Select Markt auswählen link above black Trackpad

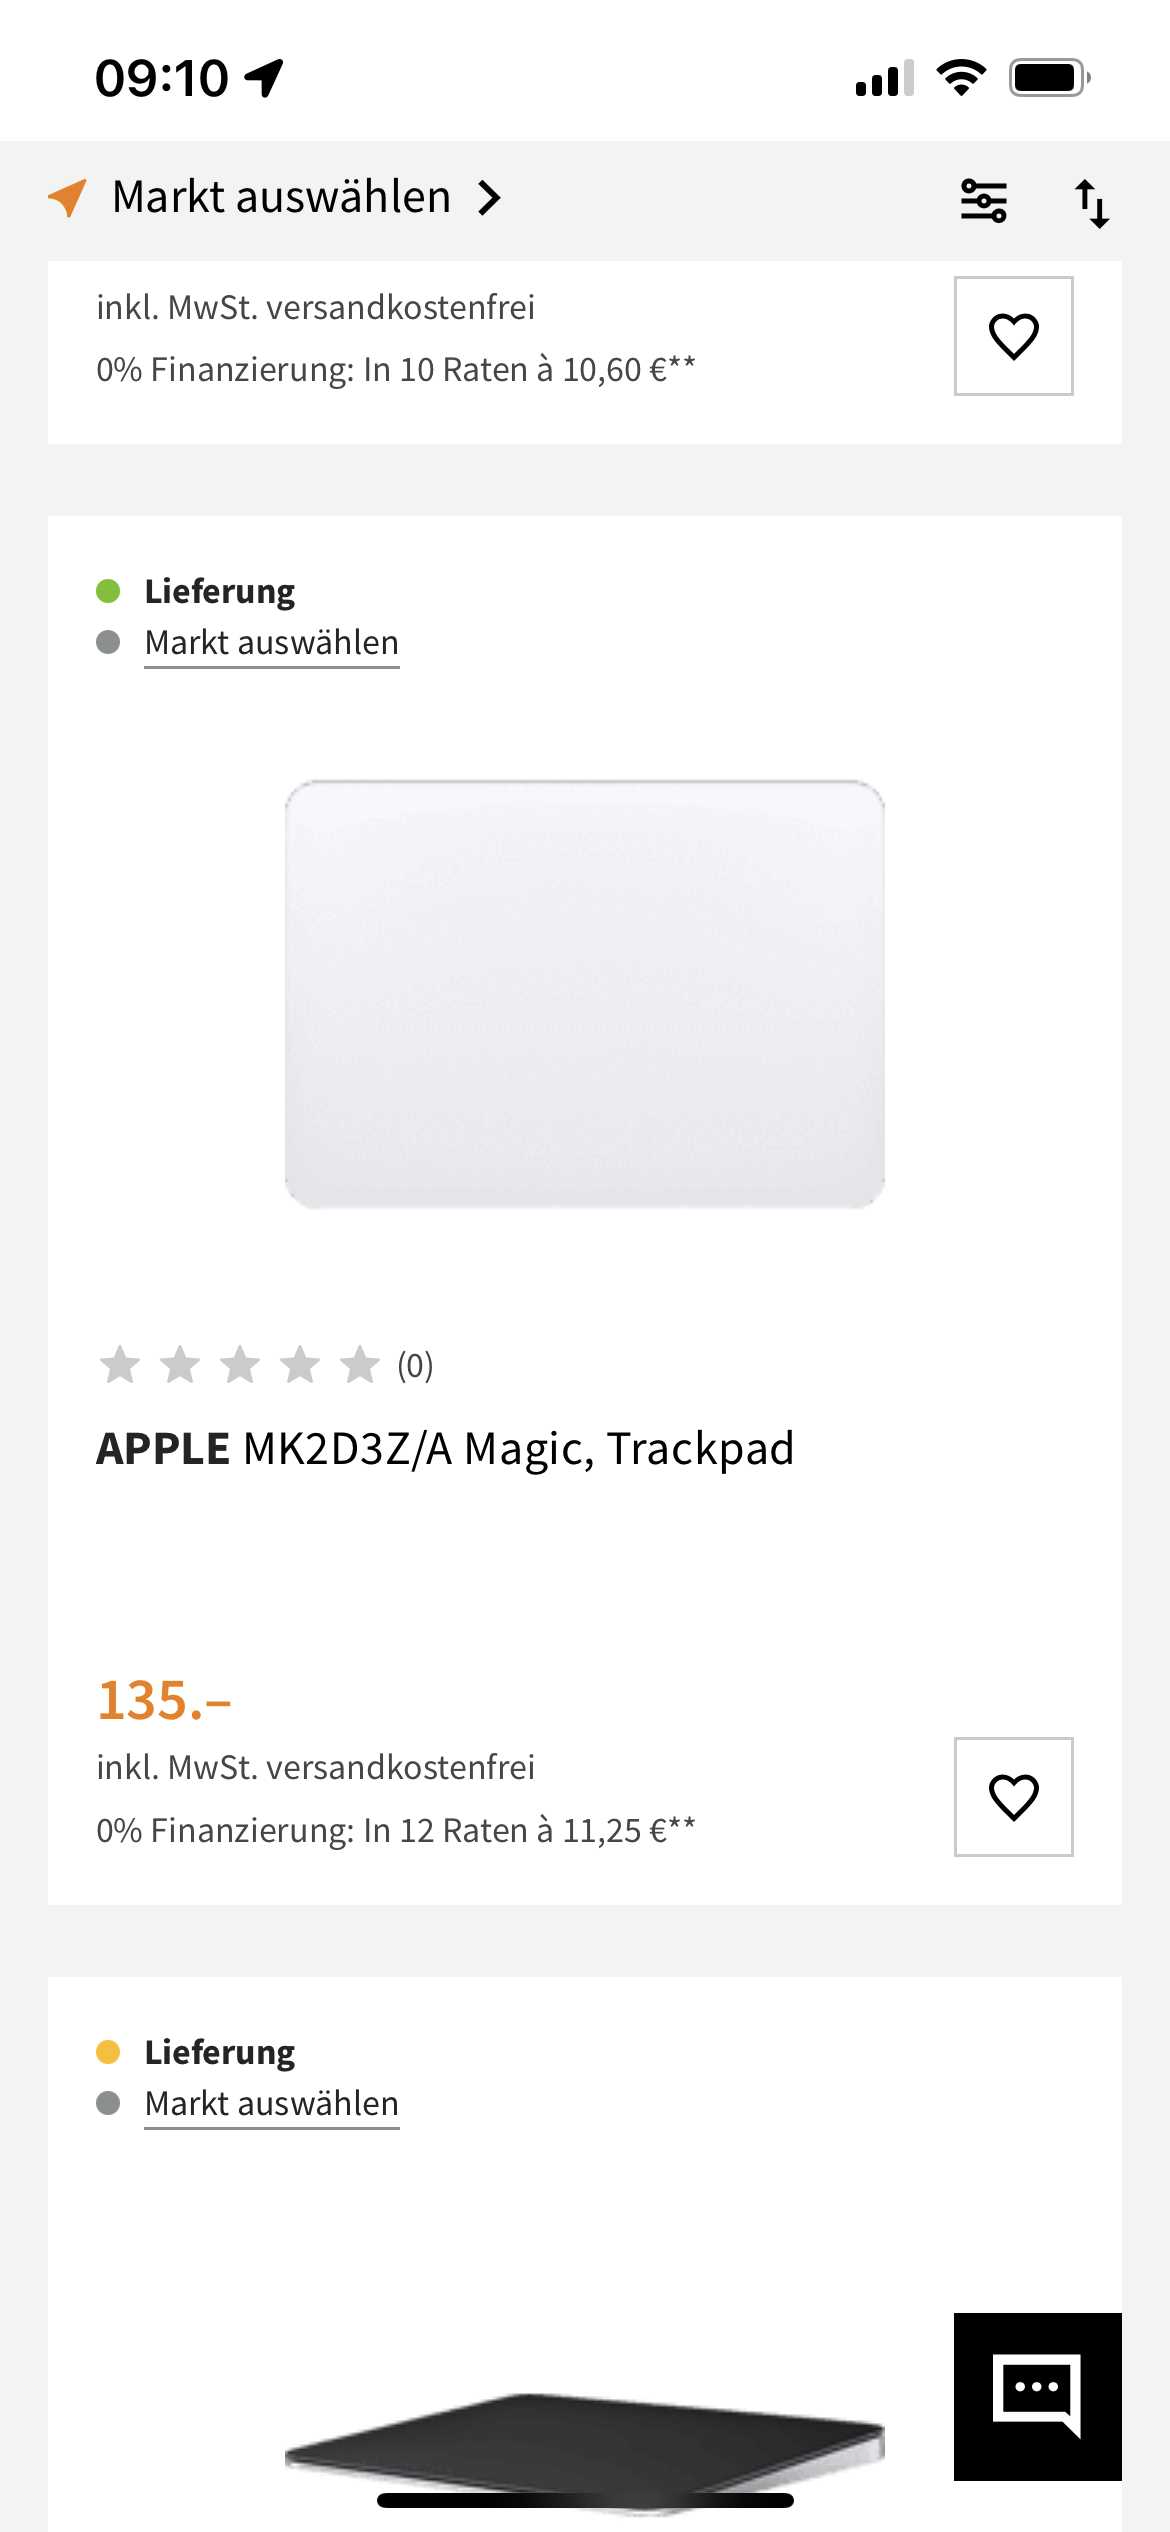click(x=271, y=2103)
